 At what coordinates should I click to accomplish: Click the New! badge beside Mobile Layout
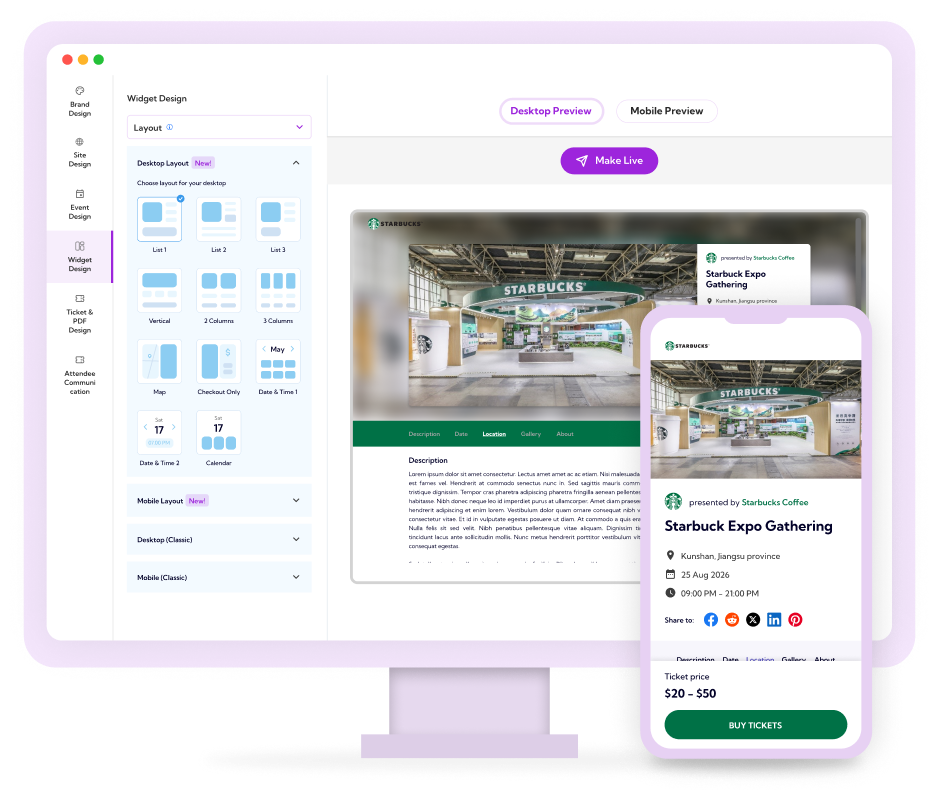(x=197, y=500)
